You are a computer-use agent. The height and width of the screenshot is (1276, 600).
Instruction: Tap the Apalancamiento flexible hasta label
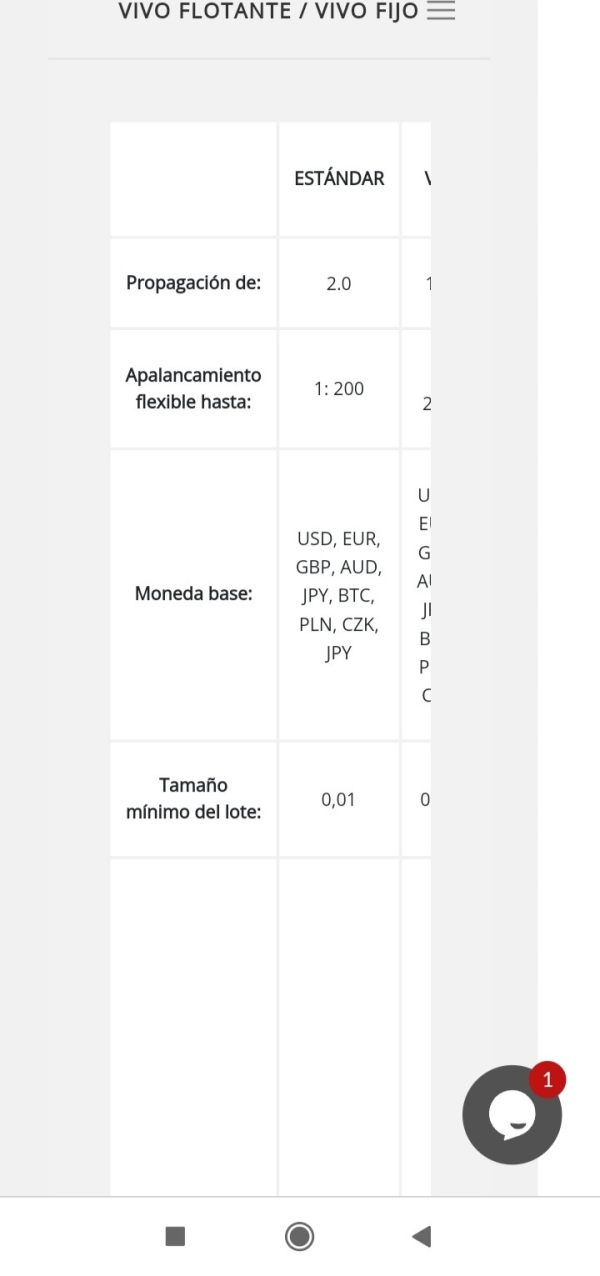coord(193,388)
